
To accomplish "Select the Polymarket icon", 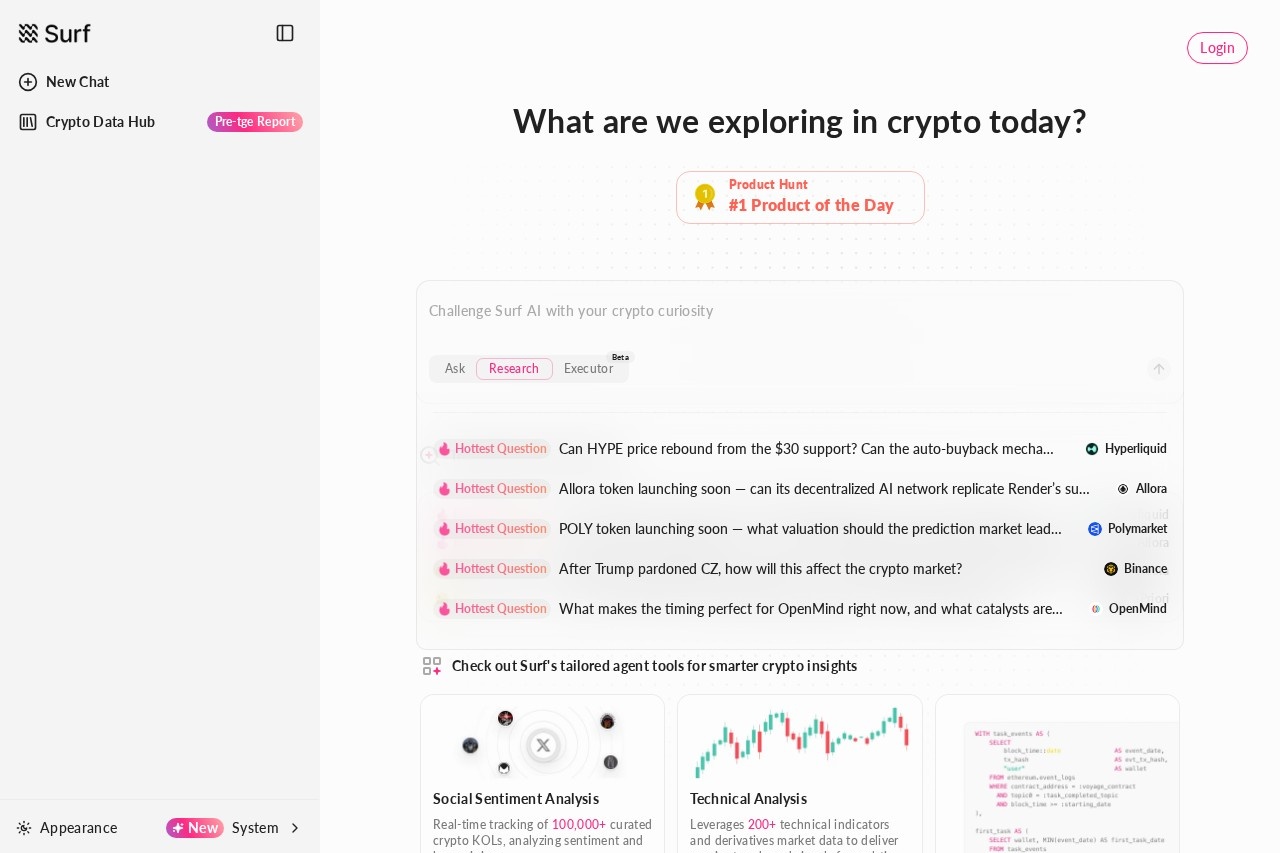I will (1095, 529).
